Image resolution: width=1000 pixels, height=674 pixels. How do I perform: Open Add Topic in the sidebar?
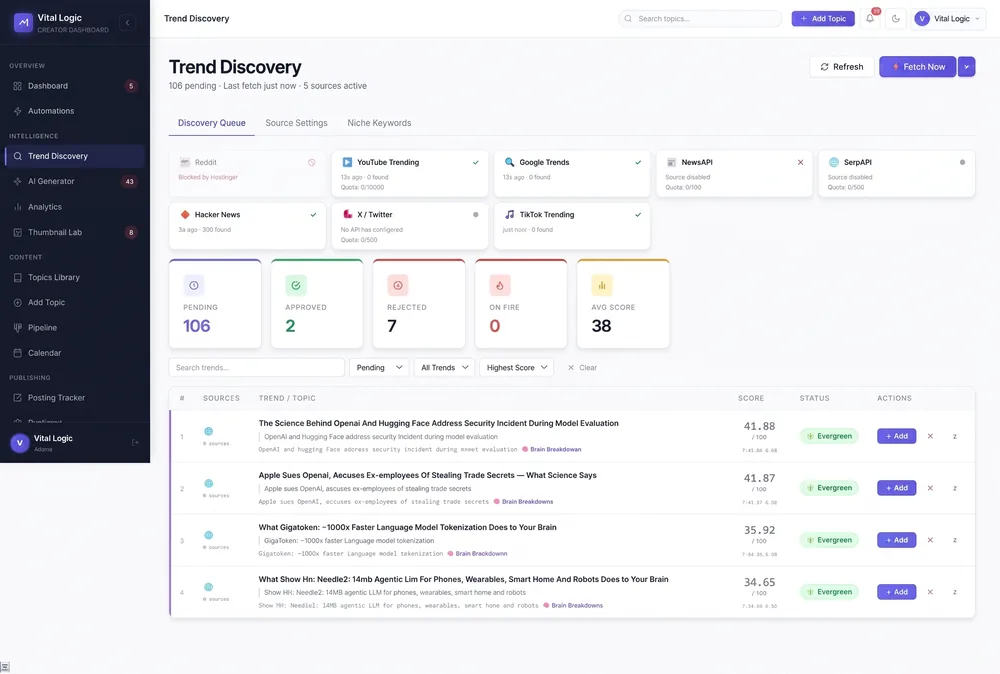[x=75, y=302]
